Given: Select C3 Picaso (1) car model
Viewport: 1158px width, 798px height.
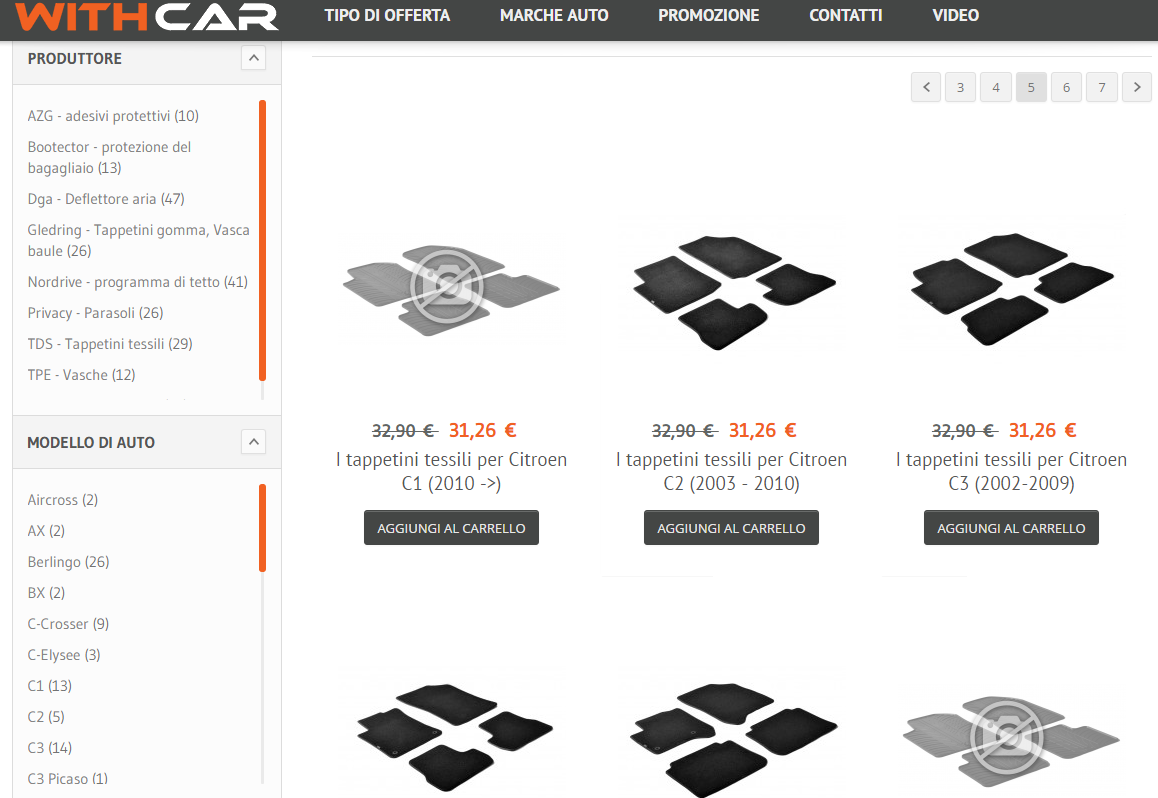Looking at the screenshot, I should 67,779.
